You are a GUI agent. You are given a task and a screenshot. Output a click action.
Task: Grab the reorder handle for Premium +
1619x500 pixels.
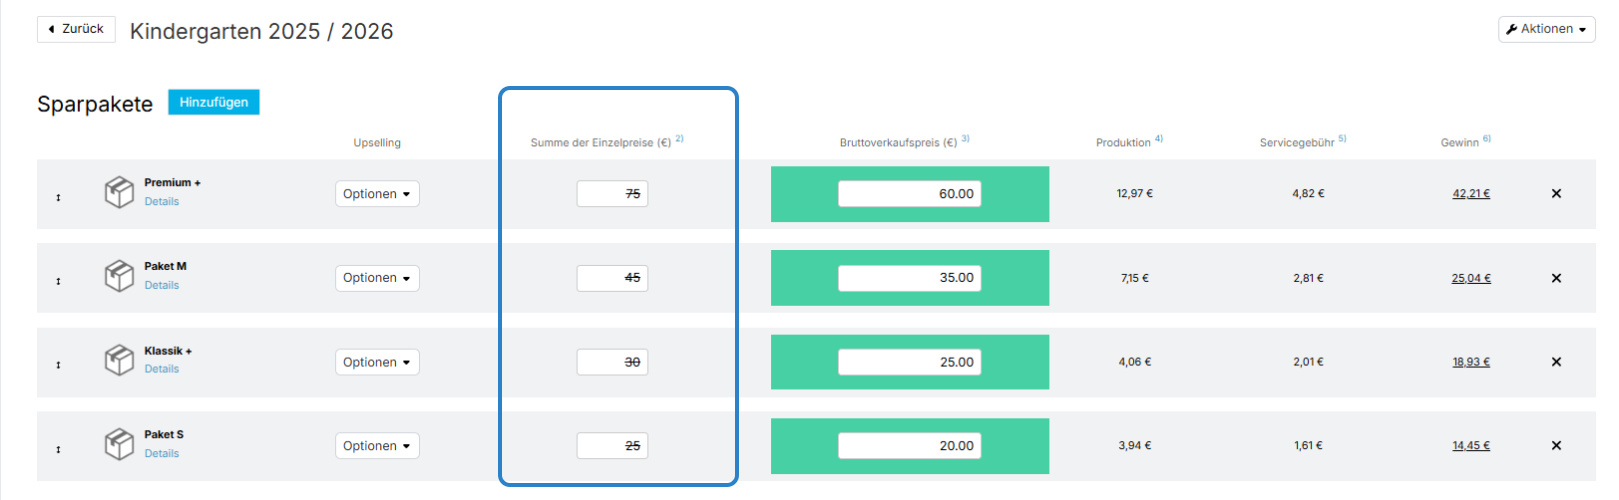(x=58, y=198)
